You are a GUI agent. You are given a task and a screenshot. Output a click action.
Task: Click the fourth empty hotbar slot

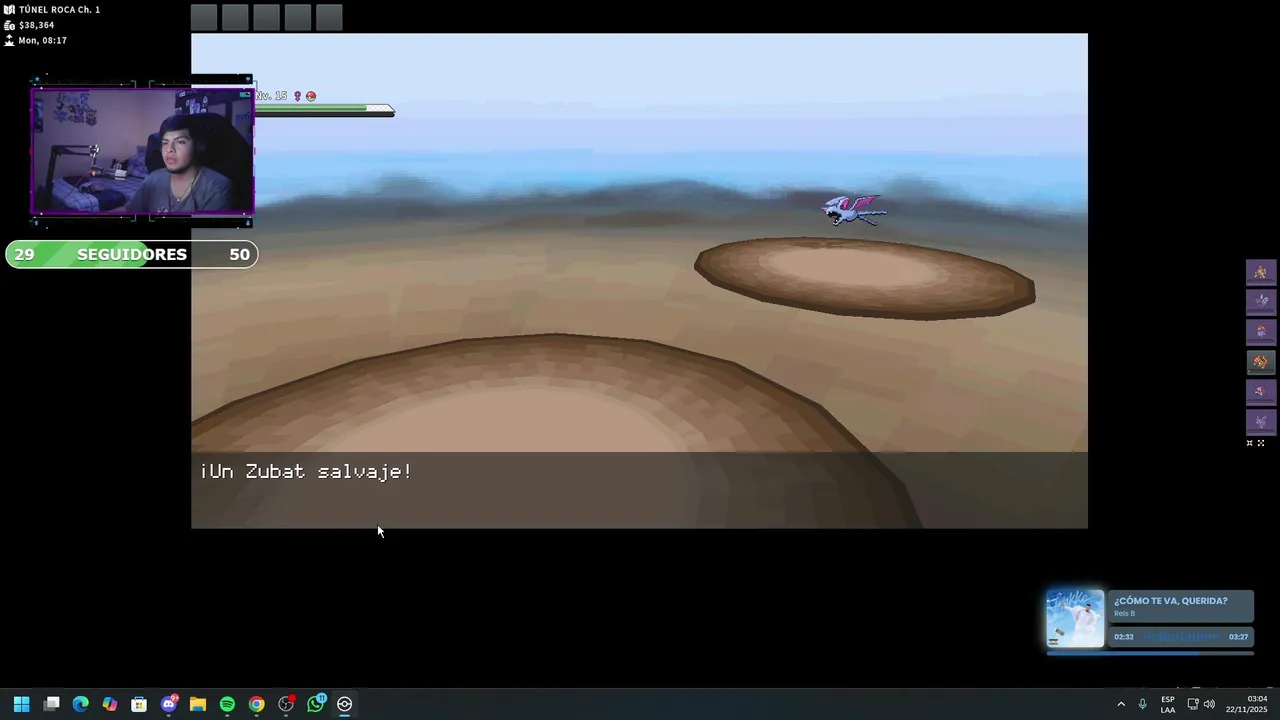298,18
